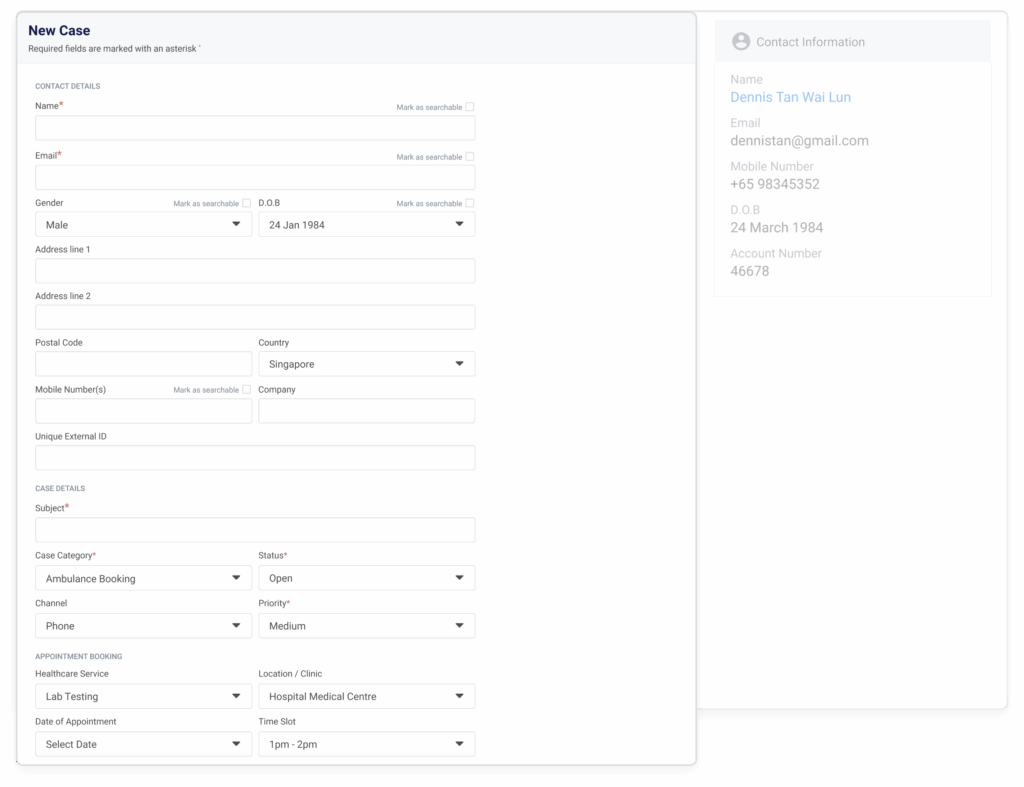The width and height of the screenshot is (1024, 787).
Task: Click the D.O.B value 24 March 1984
Action: point(776,228)
